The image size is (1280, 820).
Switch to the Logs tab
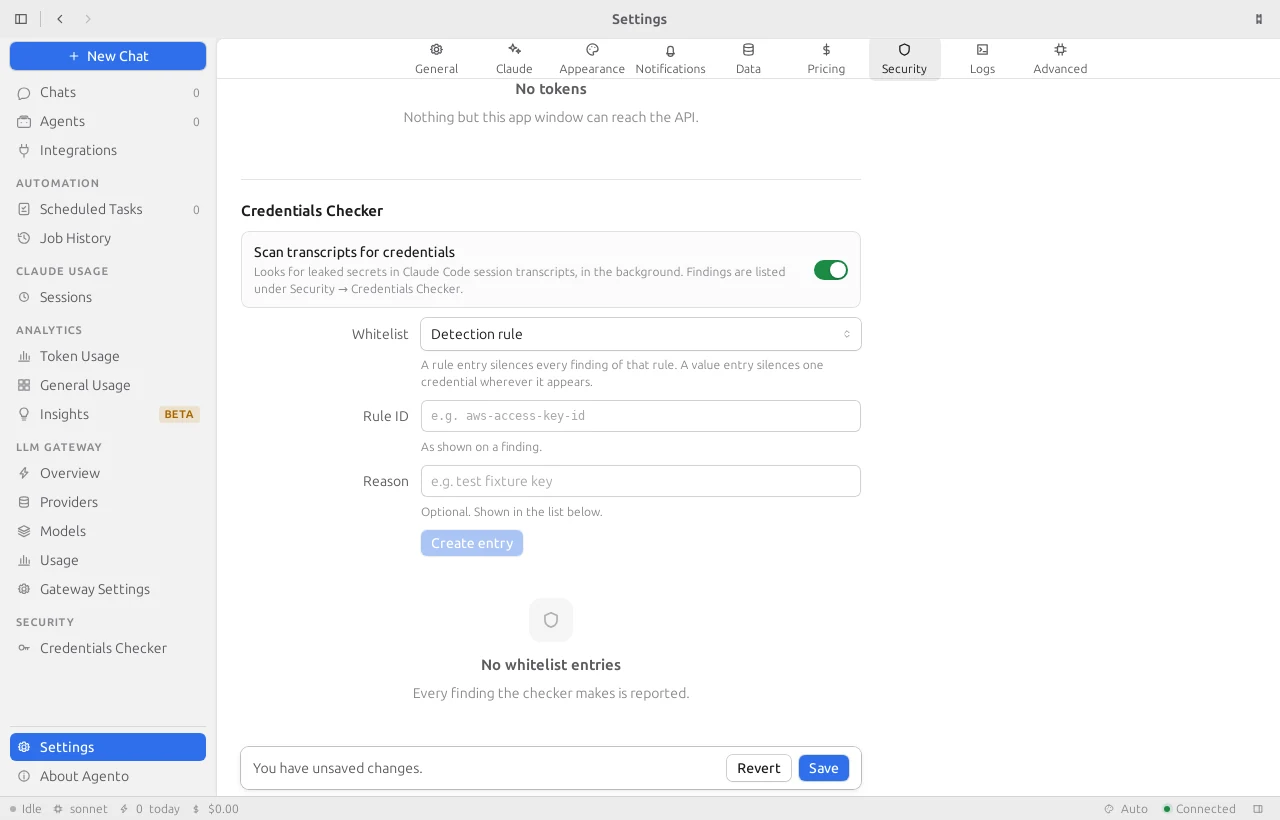982,59
